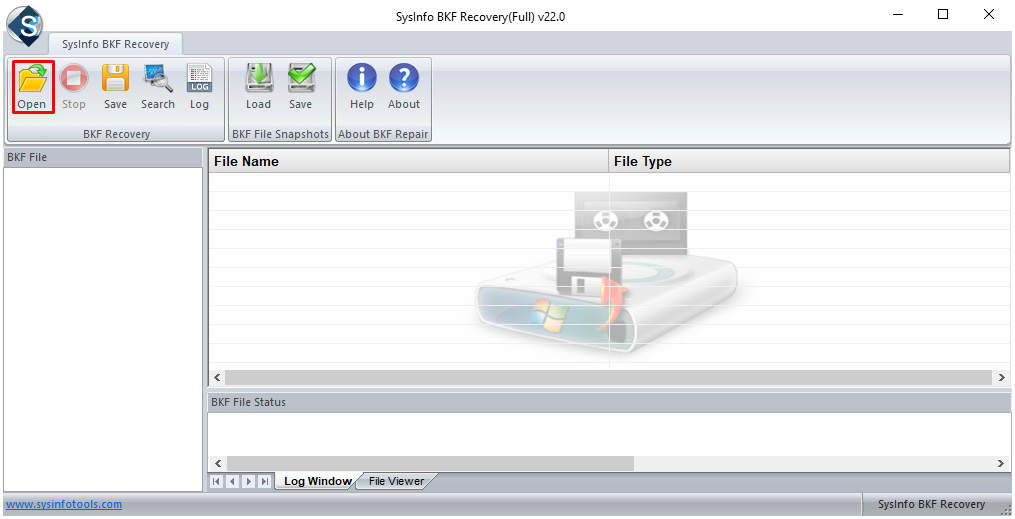
Task: Minimize the application window
Action: [x=898, y=15]
